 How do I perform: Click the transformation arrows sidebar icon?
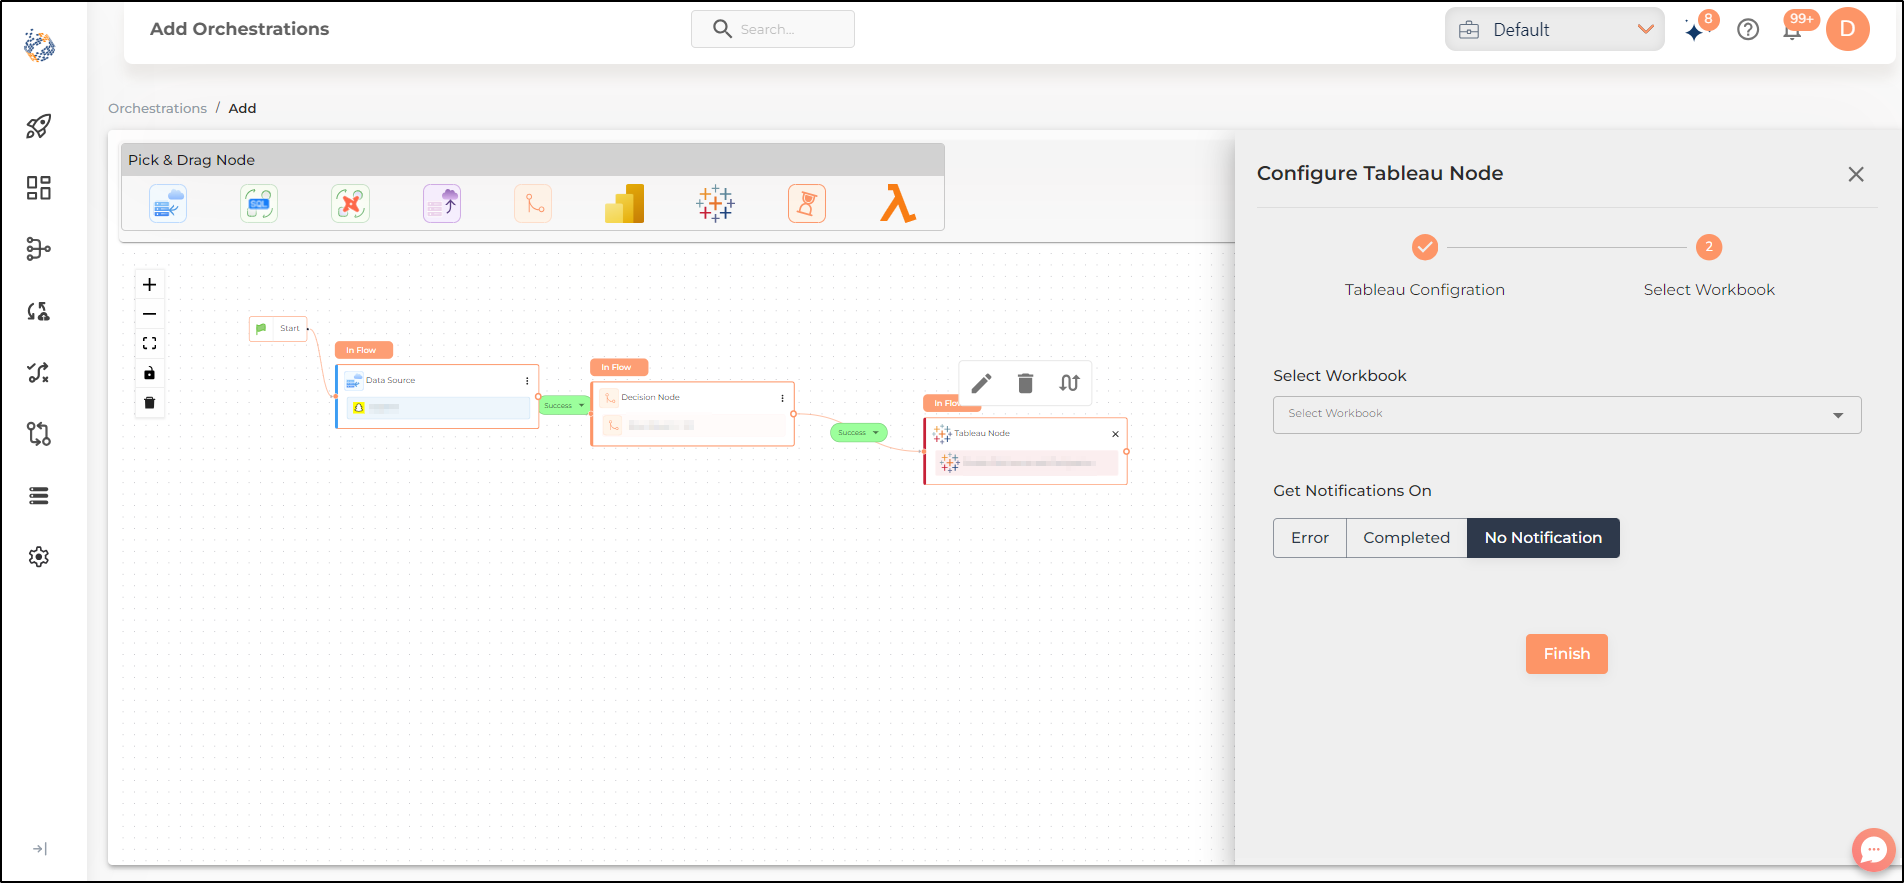(39, 311)
